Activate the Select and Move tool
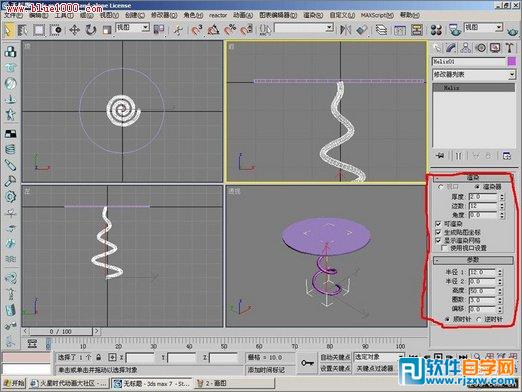 click(x=74, y=30)
